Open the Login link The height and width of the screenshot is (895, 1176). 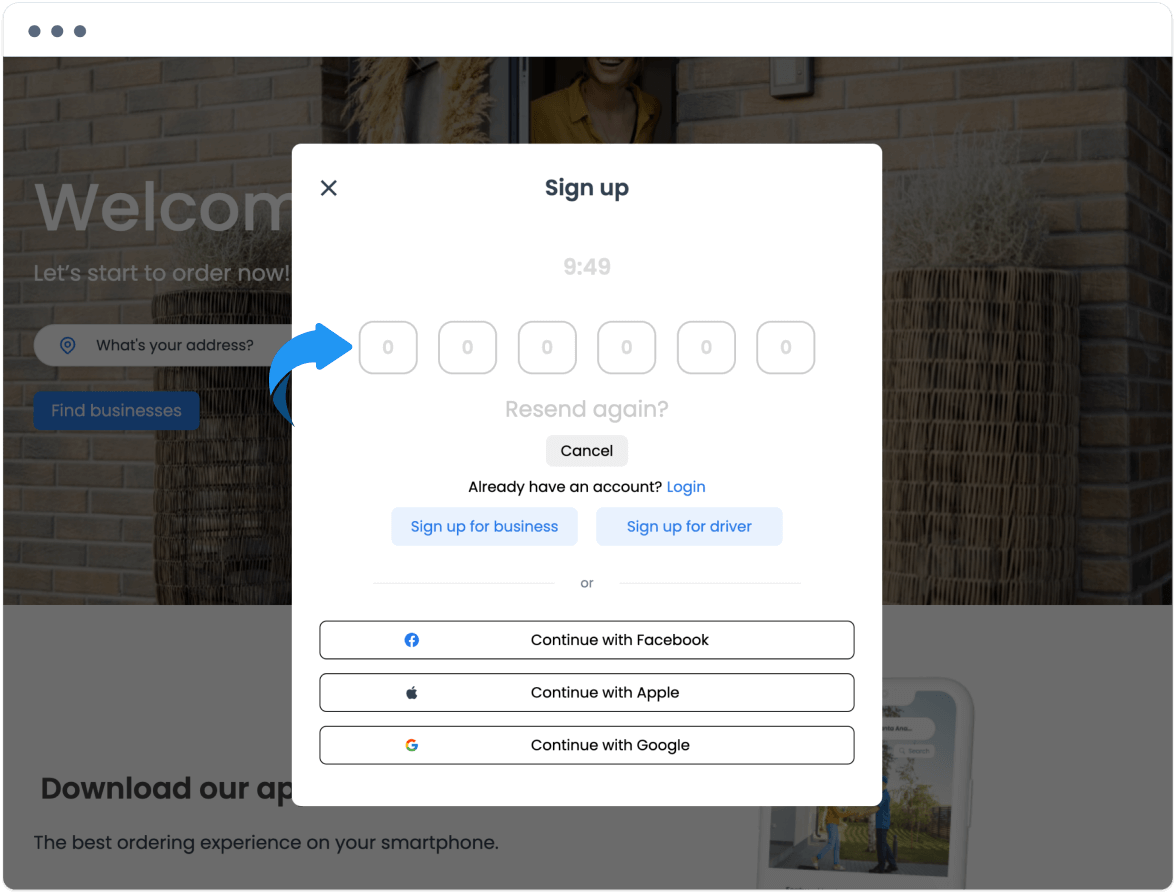(686, 487)
